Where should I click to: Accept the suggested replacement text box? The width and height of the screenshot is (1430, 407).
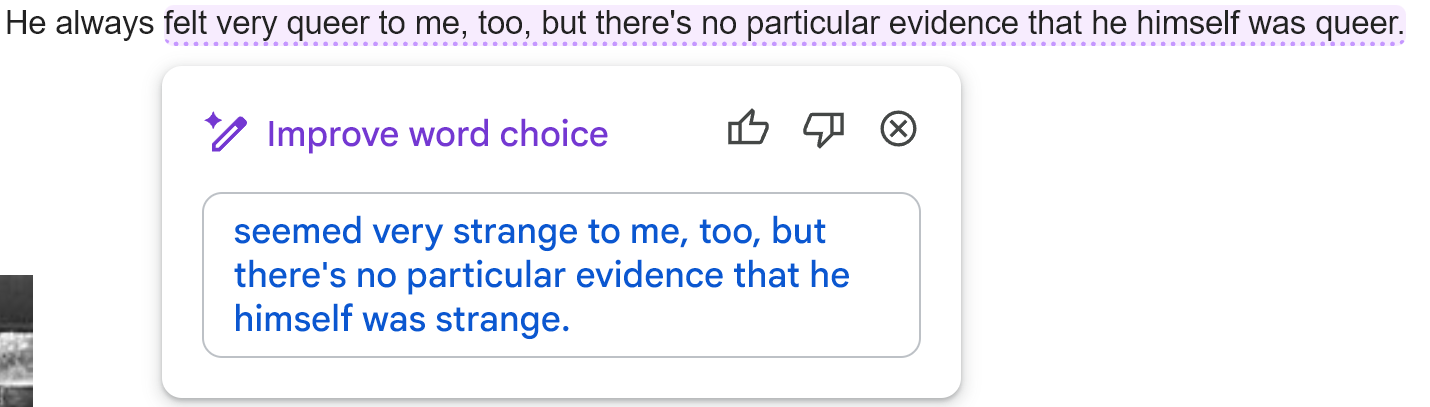pyautogui.click(x=561, y=275)
